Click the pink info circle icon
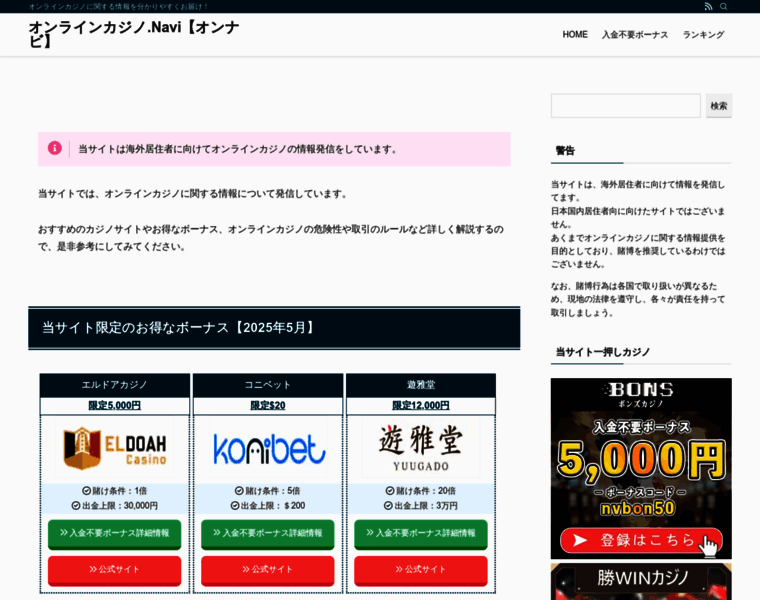This screenshot has height=600, width=760. click(54, 148)
